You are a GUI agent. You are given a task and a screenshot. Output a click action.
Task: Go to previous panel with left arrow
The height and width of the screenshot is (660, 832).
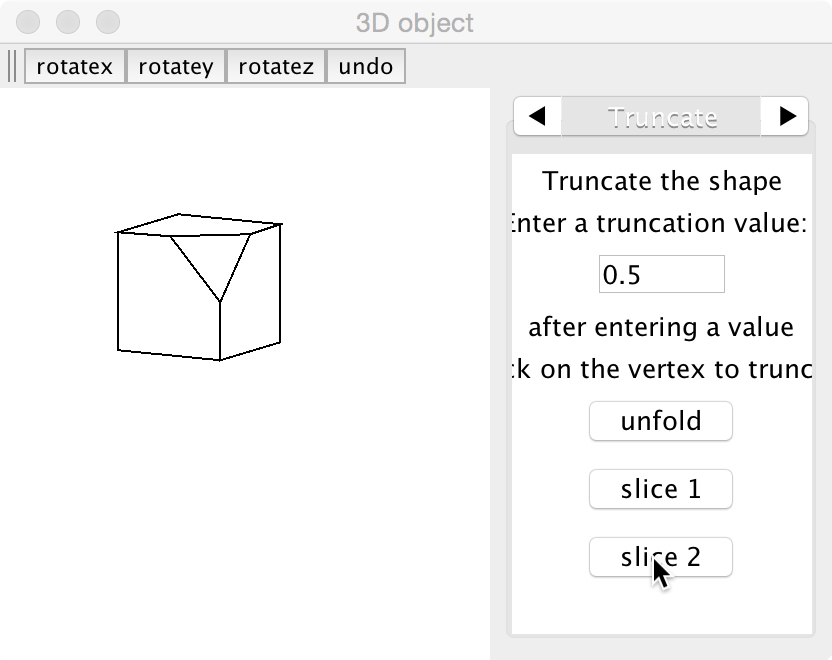point(537,117)
